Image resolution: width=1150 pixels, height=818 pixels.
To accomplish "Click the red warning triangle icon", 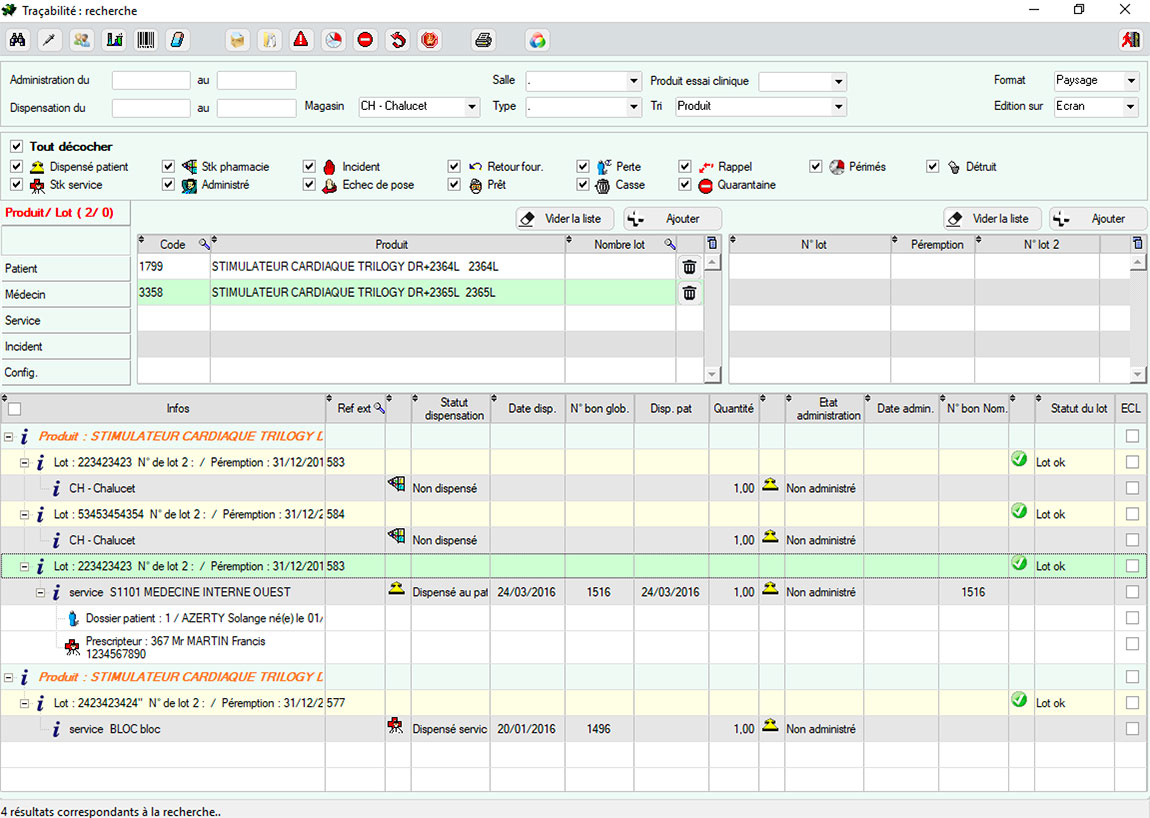I will coord(301,40).
